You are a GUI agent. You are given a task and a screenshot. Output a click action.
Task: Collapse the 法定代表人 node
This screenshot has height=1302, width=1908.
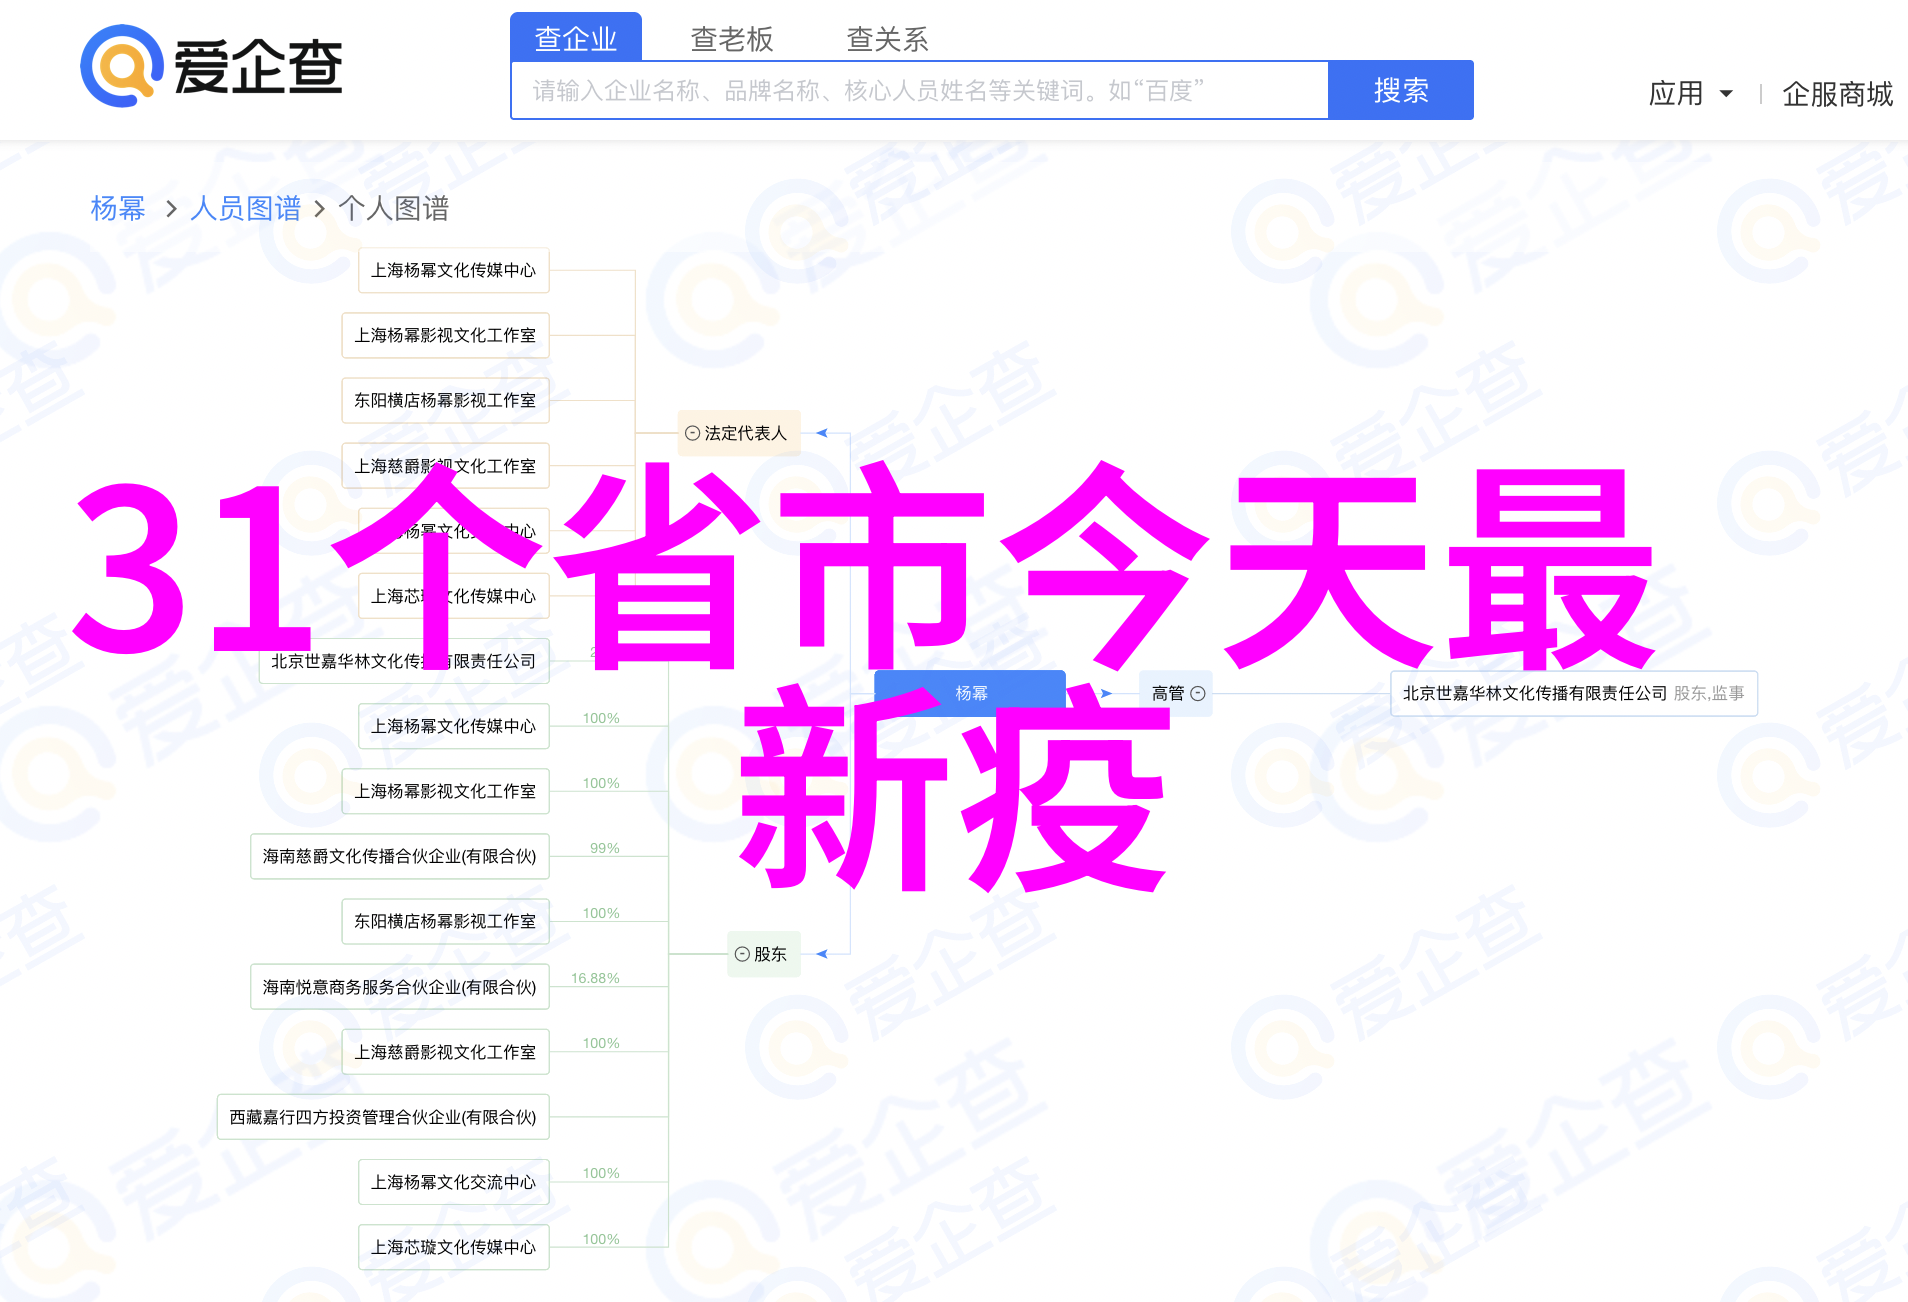click(x=692, y=433)
